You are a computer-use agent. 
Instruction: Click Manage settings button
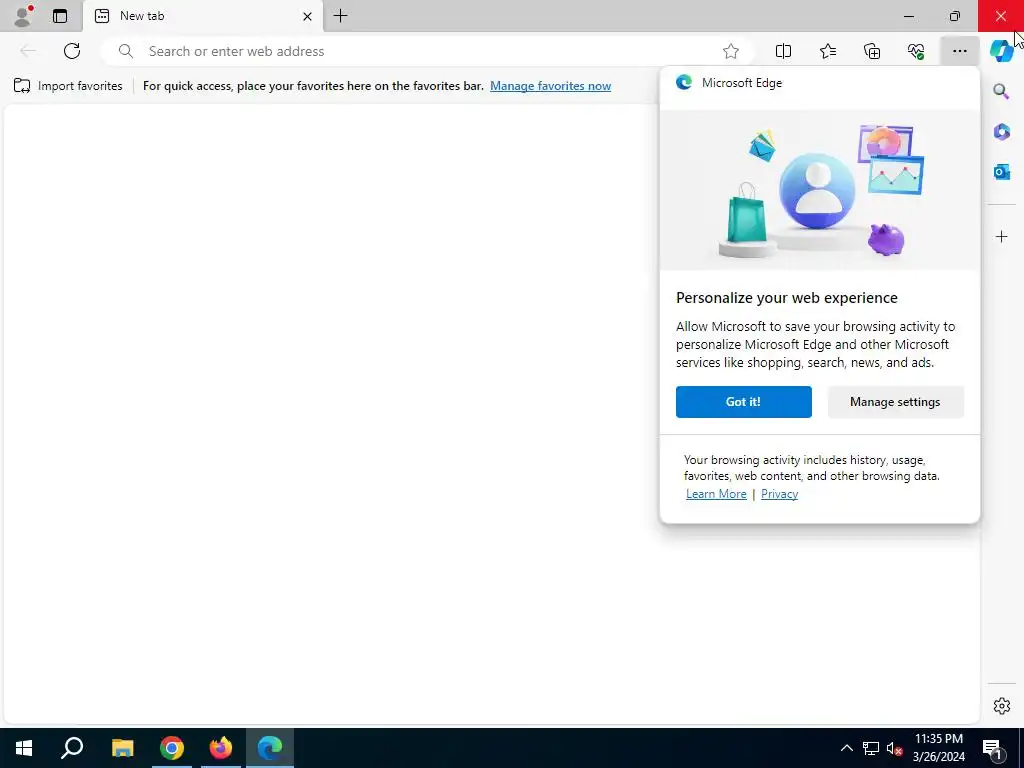[x=895, y=402]
